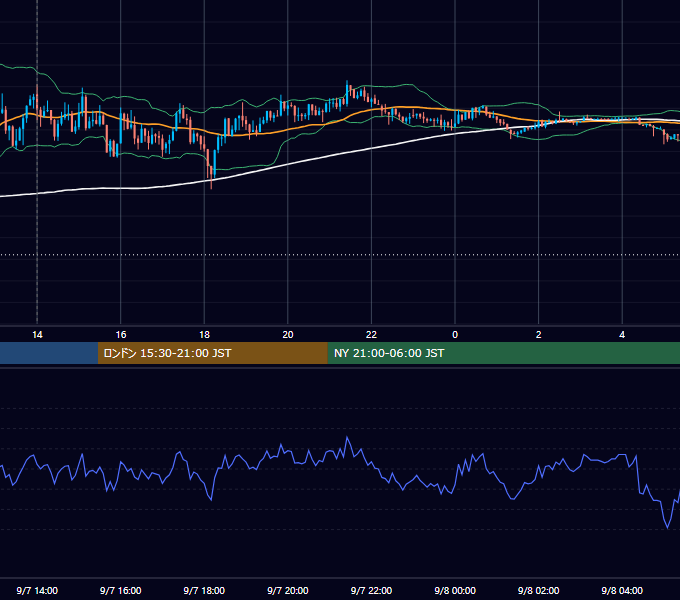Click the 4 hour axis label

point(622,335)
